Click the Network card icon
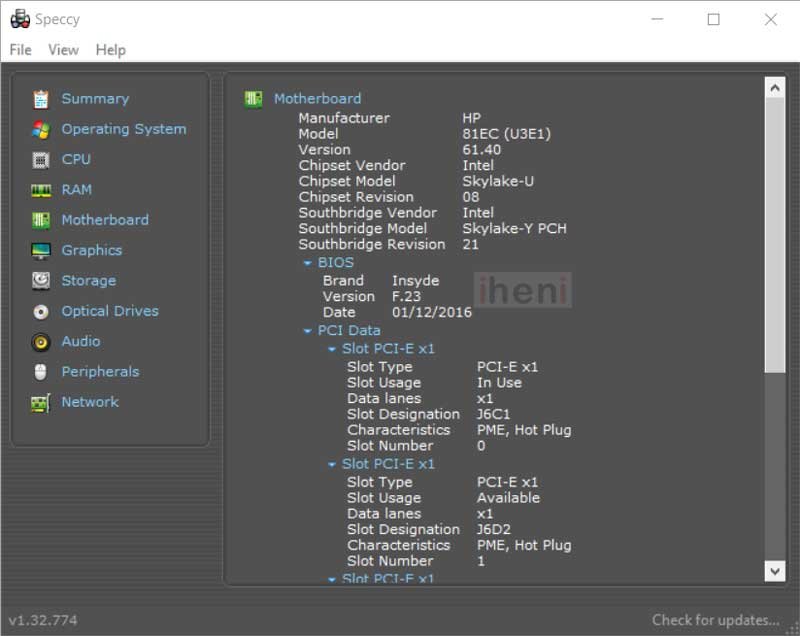The image size is (800, 636). (41, 403)
